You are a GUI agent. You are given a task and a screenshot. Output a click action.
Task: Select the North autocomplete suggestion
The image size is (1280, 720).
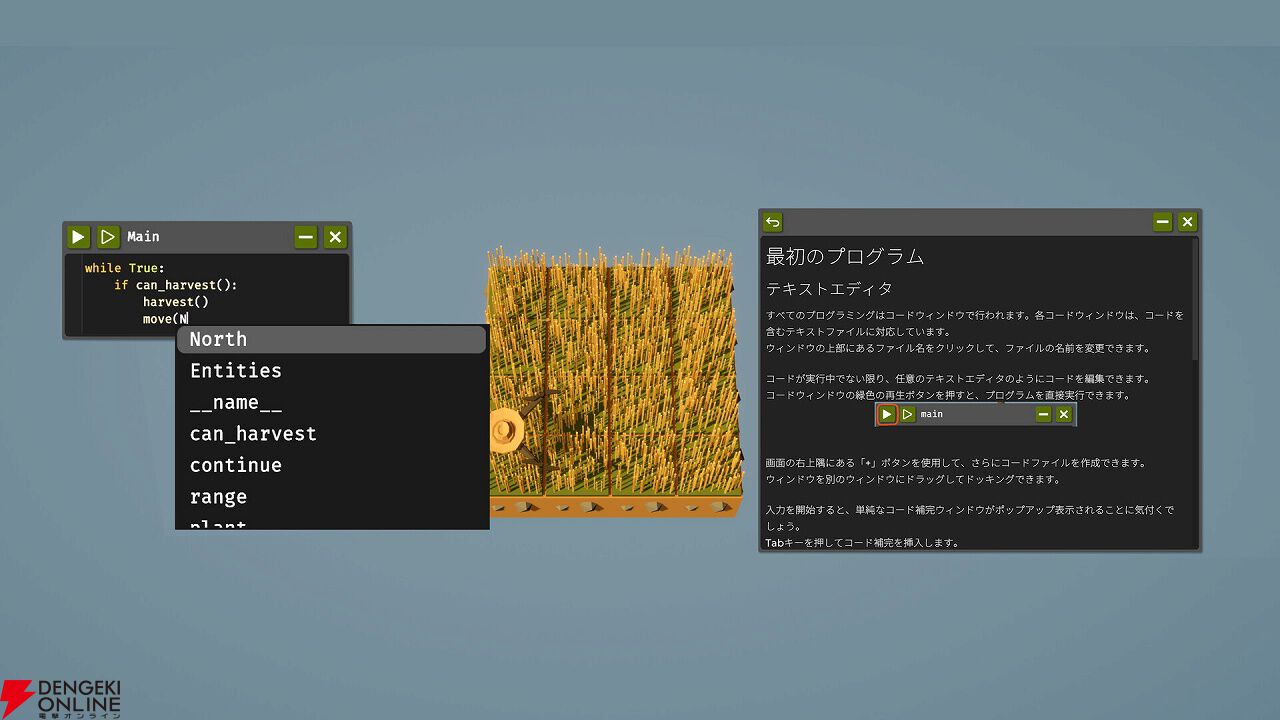(x=218, y=340)
